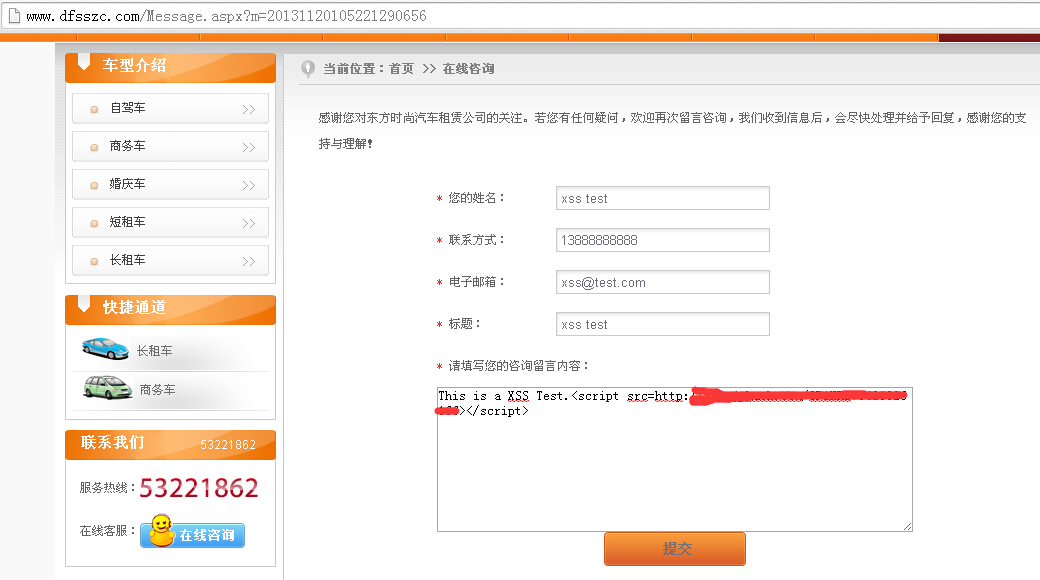Click chevron arrows beside 自驾车
This screenshot has height=580, width=1040.
point(249,109)
